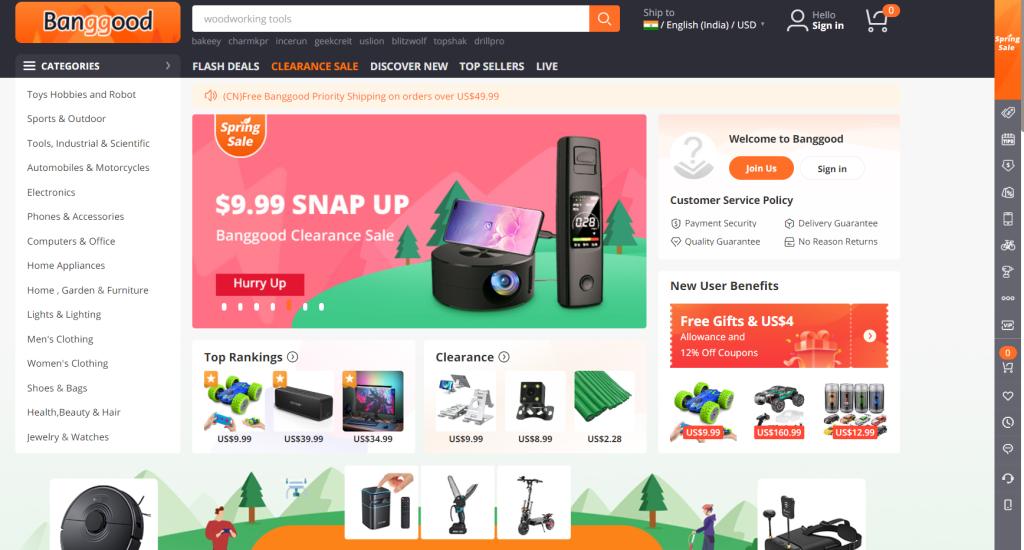Go to FLASH DEALS in the nav bar
The height and width of the screenshot is (550, 1024).
click(226, 66)
